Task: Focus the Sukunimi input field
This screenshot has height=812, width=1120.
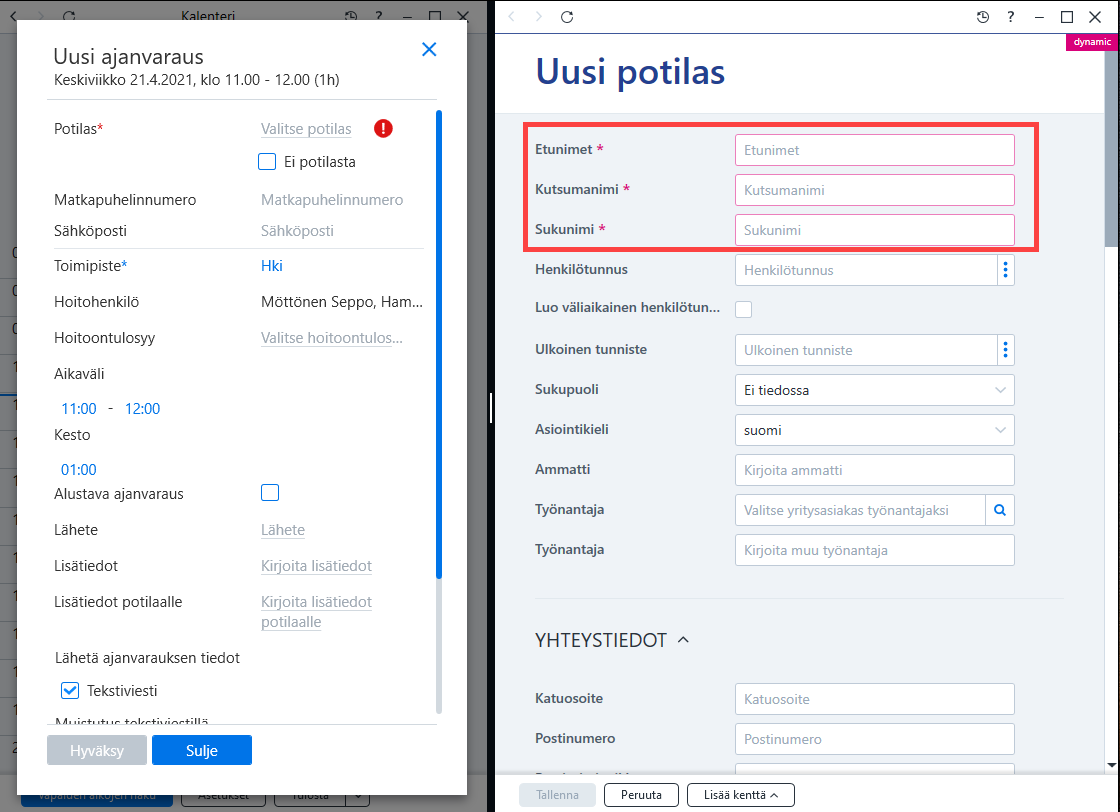Action: 874,230
